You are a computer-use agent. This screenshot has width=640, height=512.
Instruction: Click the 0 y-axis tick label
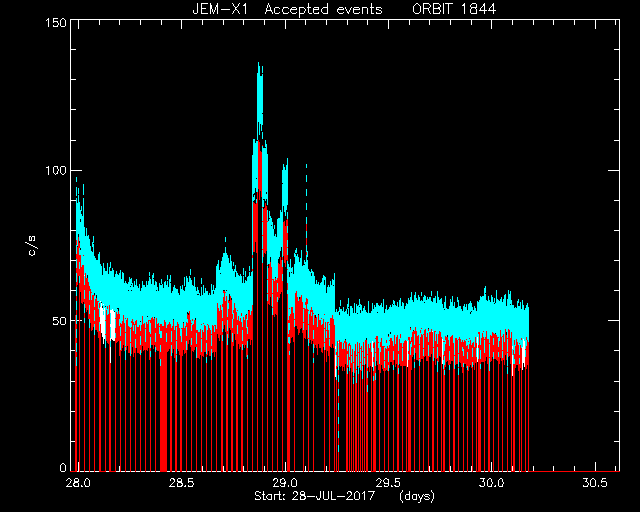coord(63,467)
